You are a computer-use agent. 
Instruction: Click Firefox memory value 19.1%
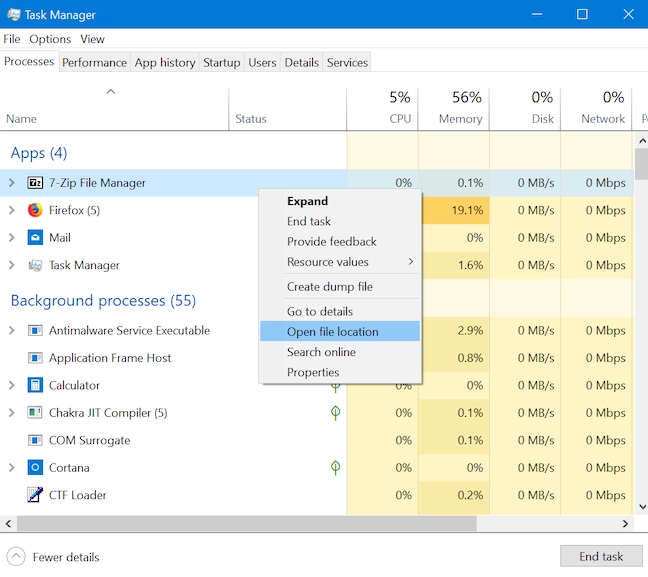click(467, 210)
